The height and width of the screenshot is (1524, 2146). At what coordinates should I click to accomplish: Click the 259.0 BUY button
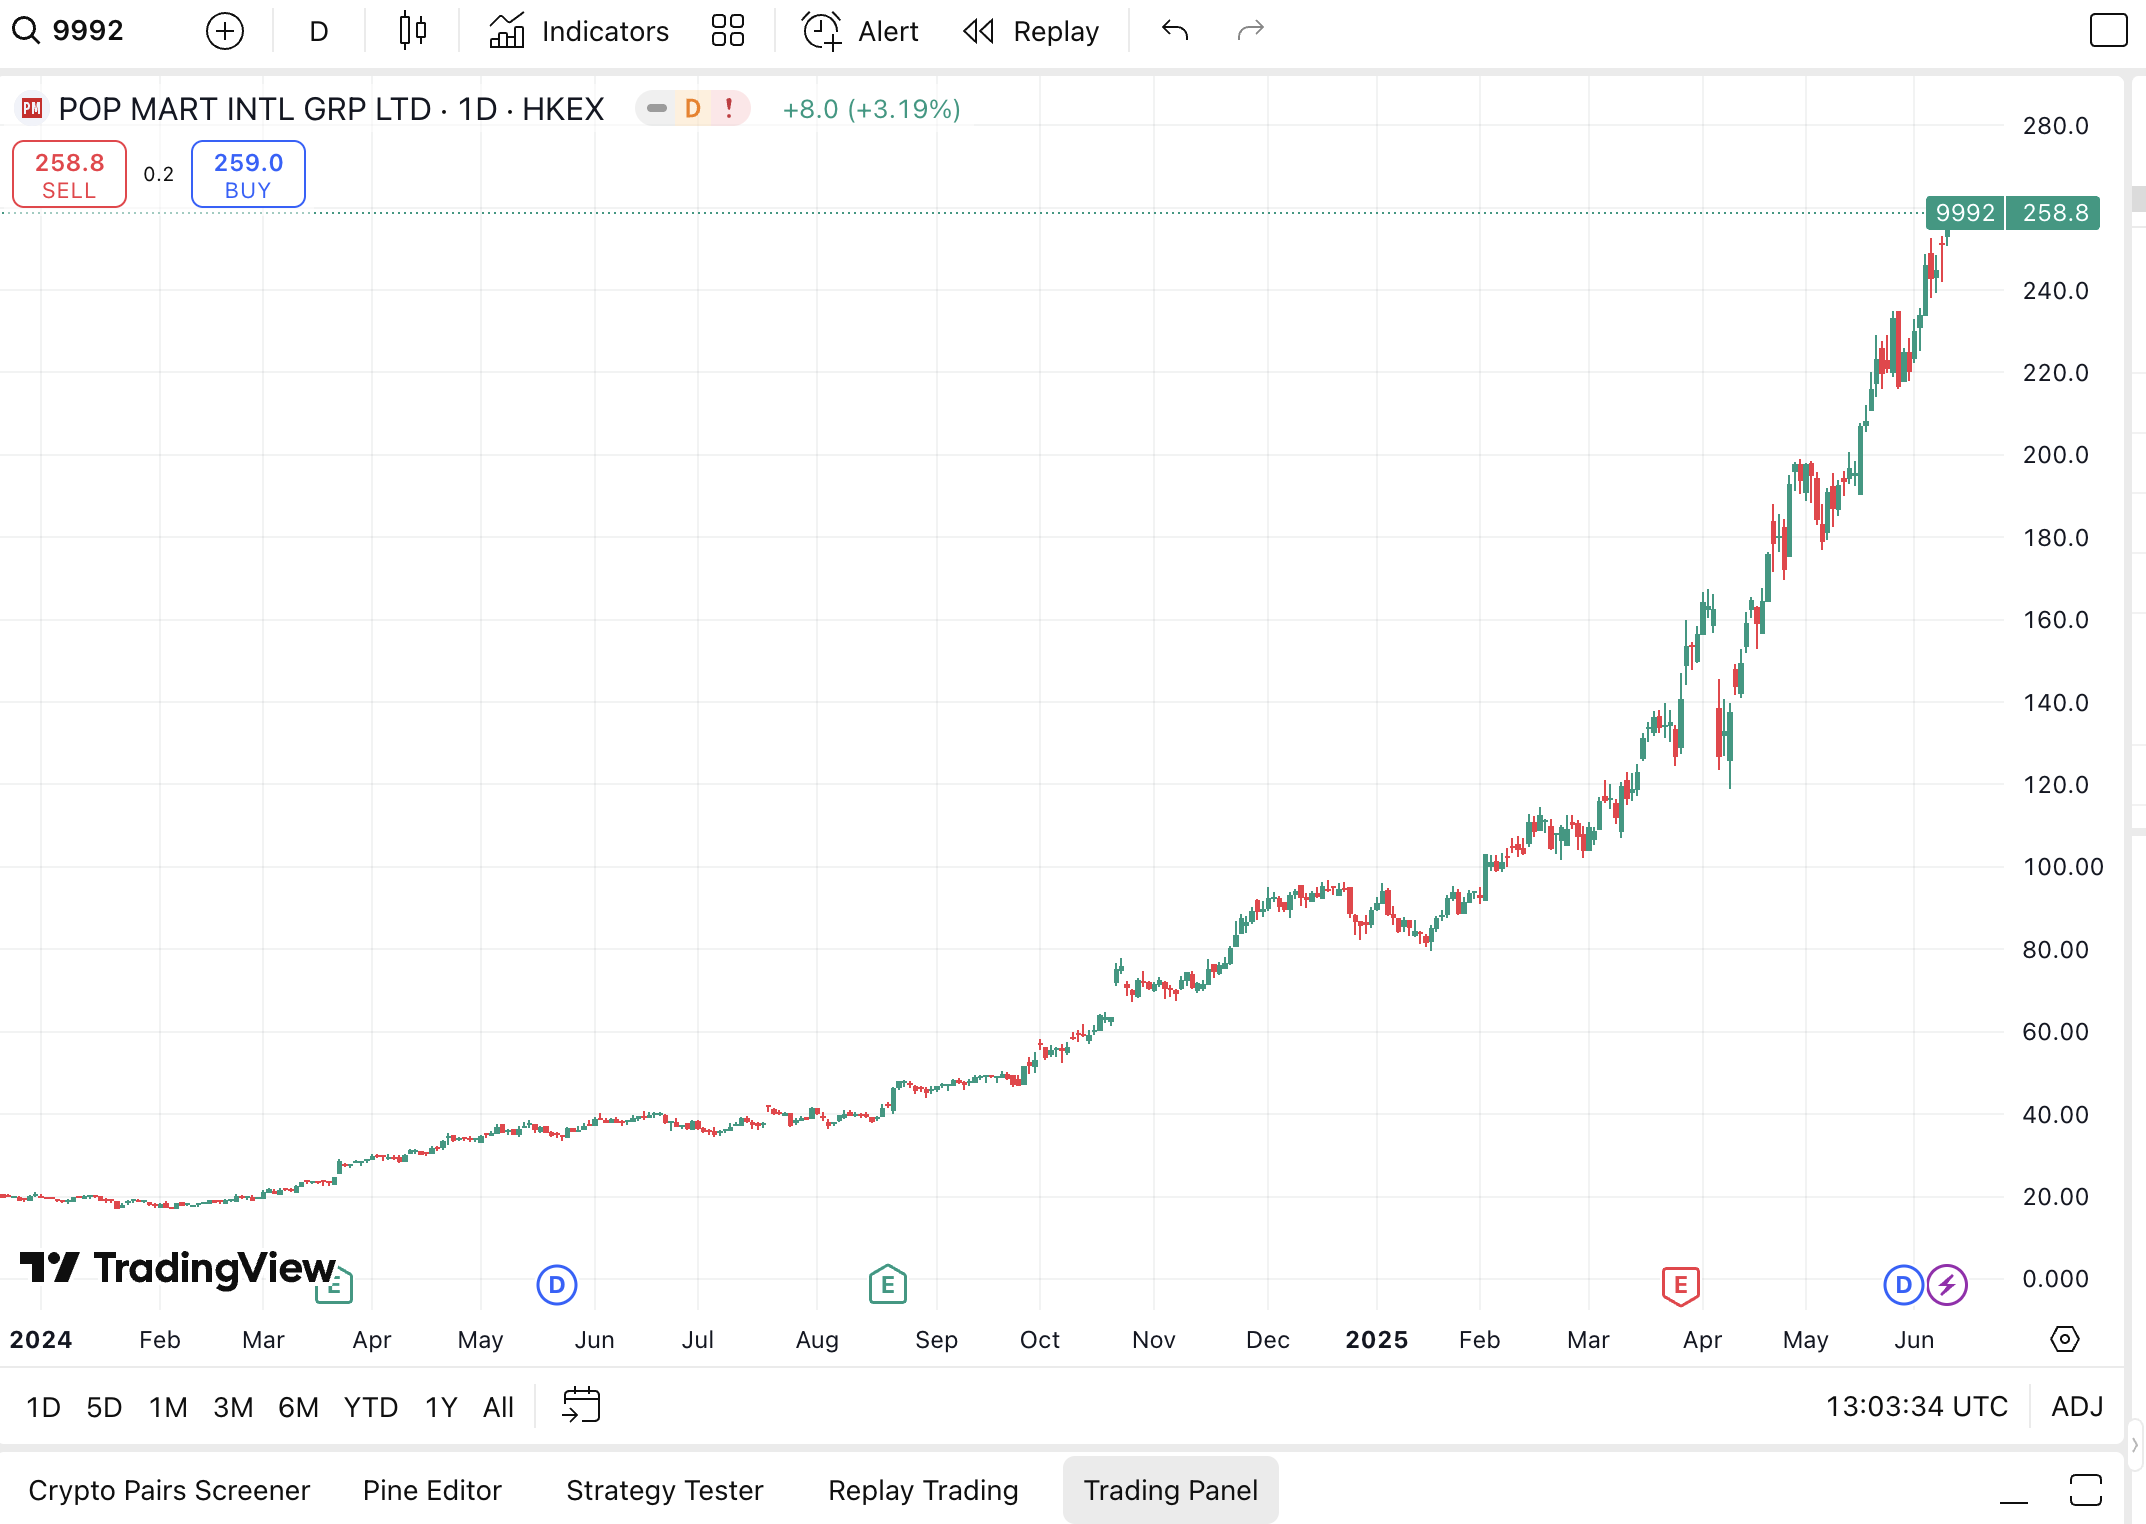click(248, 175)
